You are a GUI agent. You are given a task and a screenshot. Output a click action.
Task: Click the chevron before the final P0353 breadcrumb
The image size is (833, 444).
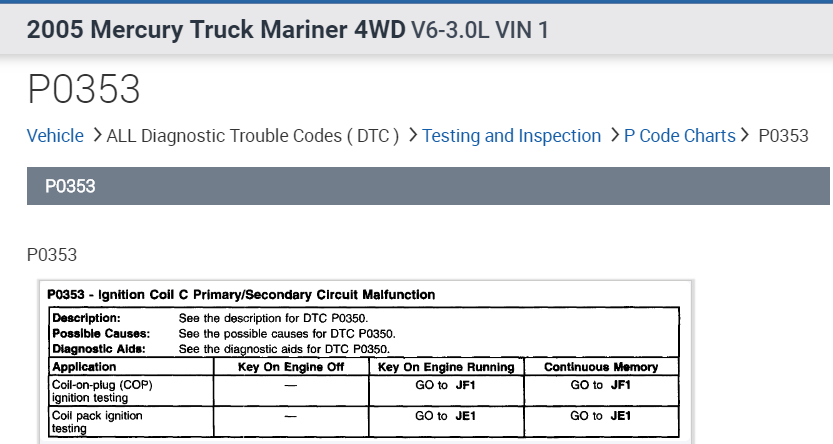click(746, 135)
